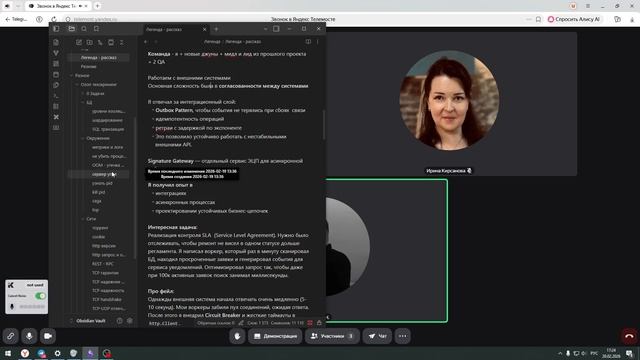Open the 'kill pid' note in the tree
Screen dimensions: 640x360
(98, 192)
